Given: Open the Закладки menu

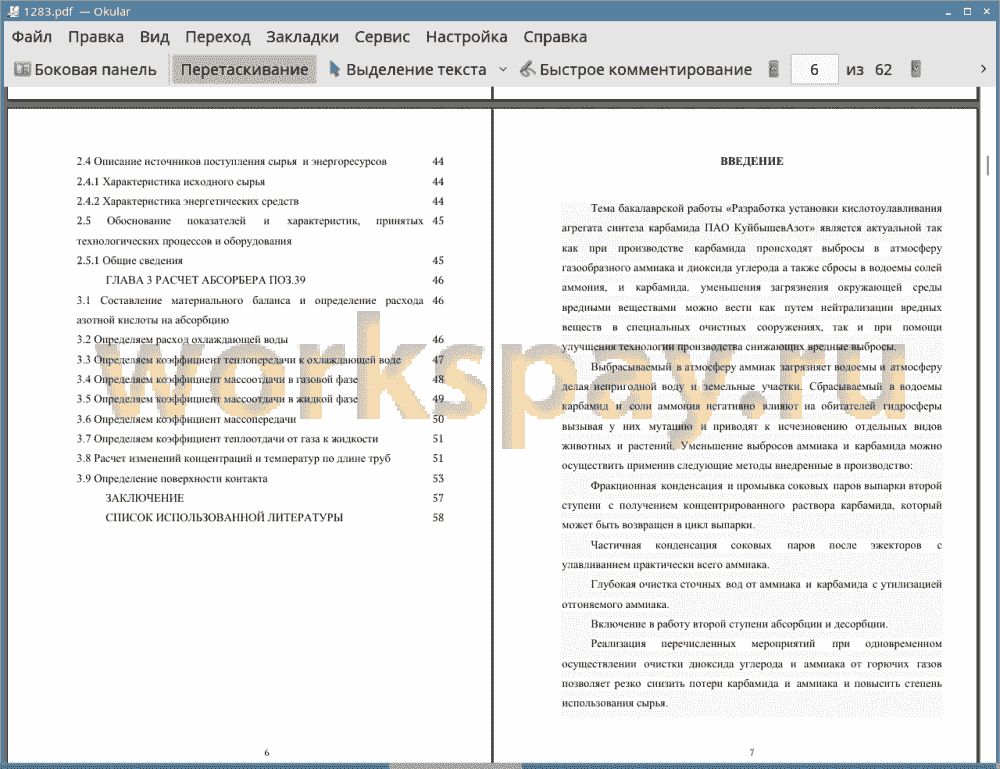Looking at the screenshot, I should [302, 37].
